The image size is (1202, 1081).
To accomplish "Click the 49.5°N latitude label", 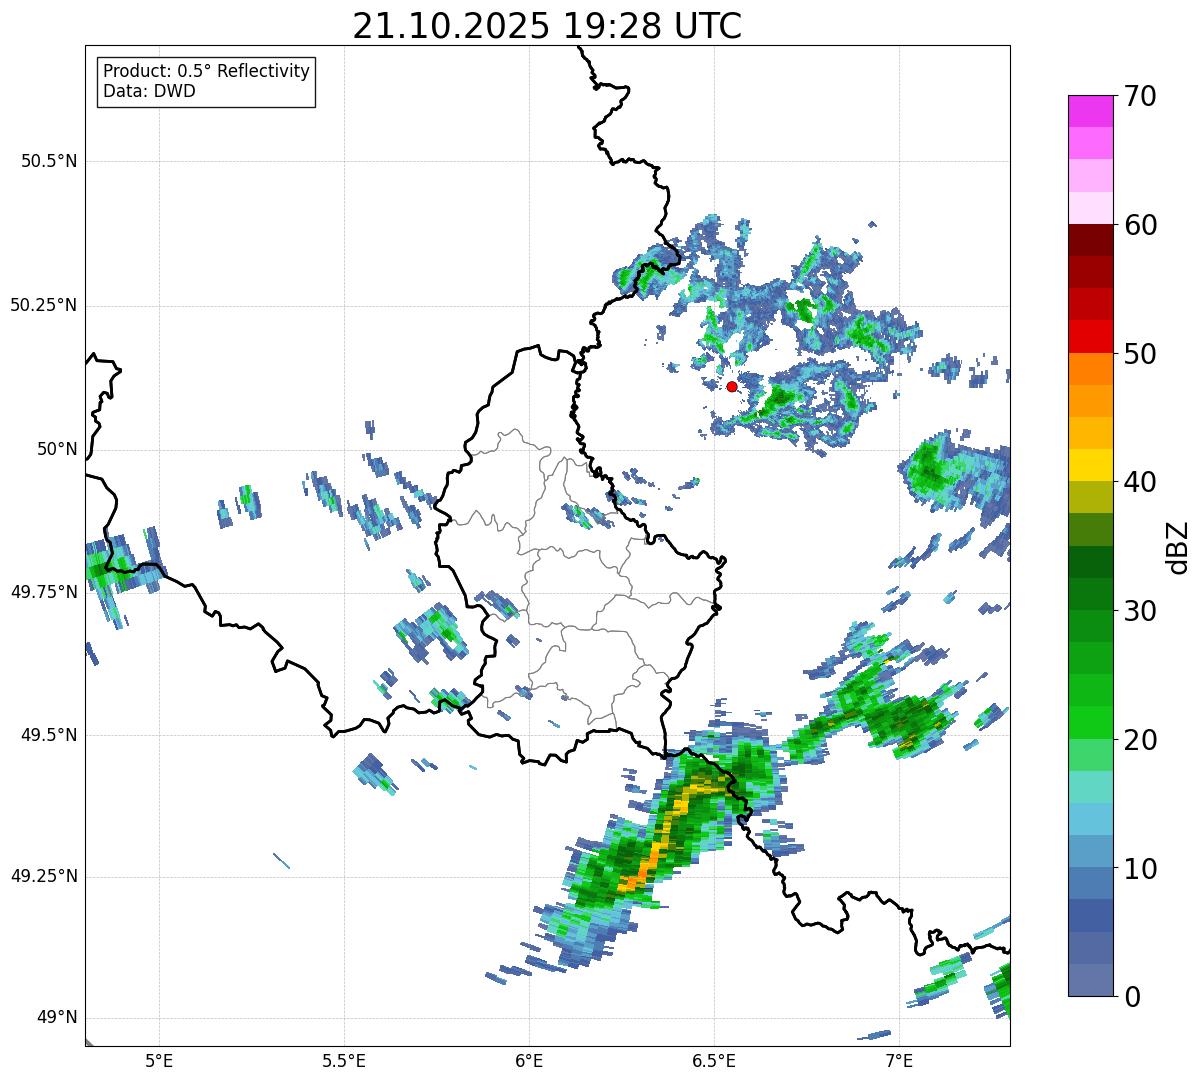I will (x=49, y=735).
